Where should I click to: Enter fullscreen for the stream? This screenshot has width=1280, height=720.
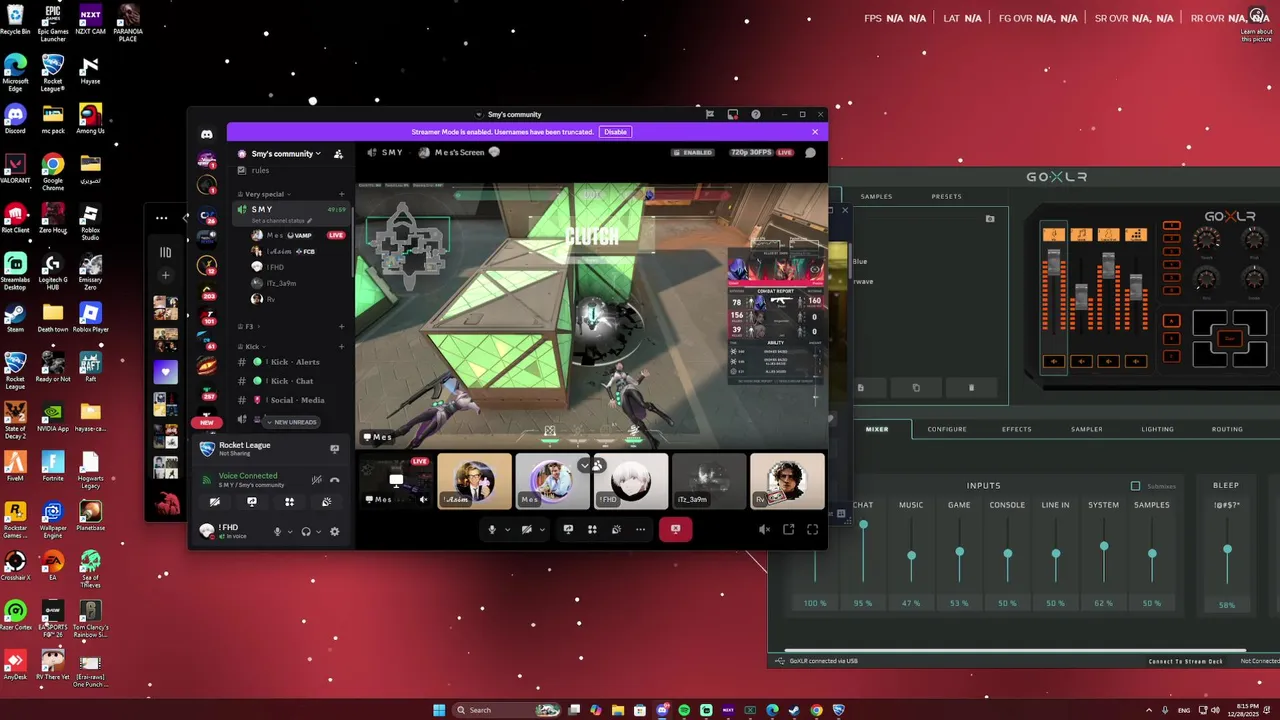click(x=812, y=529)
